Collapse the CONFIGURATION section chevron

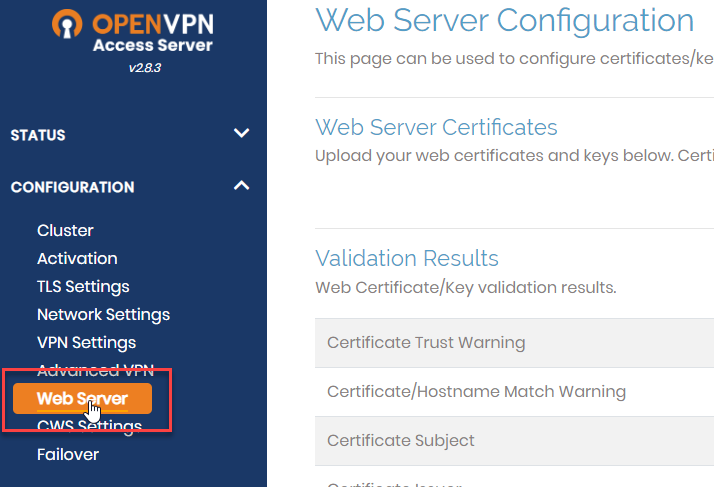click(241, 185)
